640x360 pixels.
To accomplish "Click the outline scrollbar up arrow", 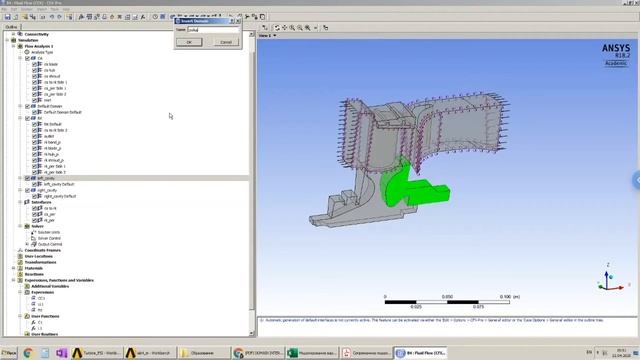I will pyautogui.click(x=251, y=34).
